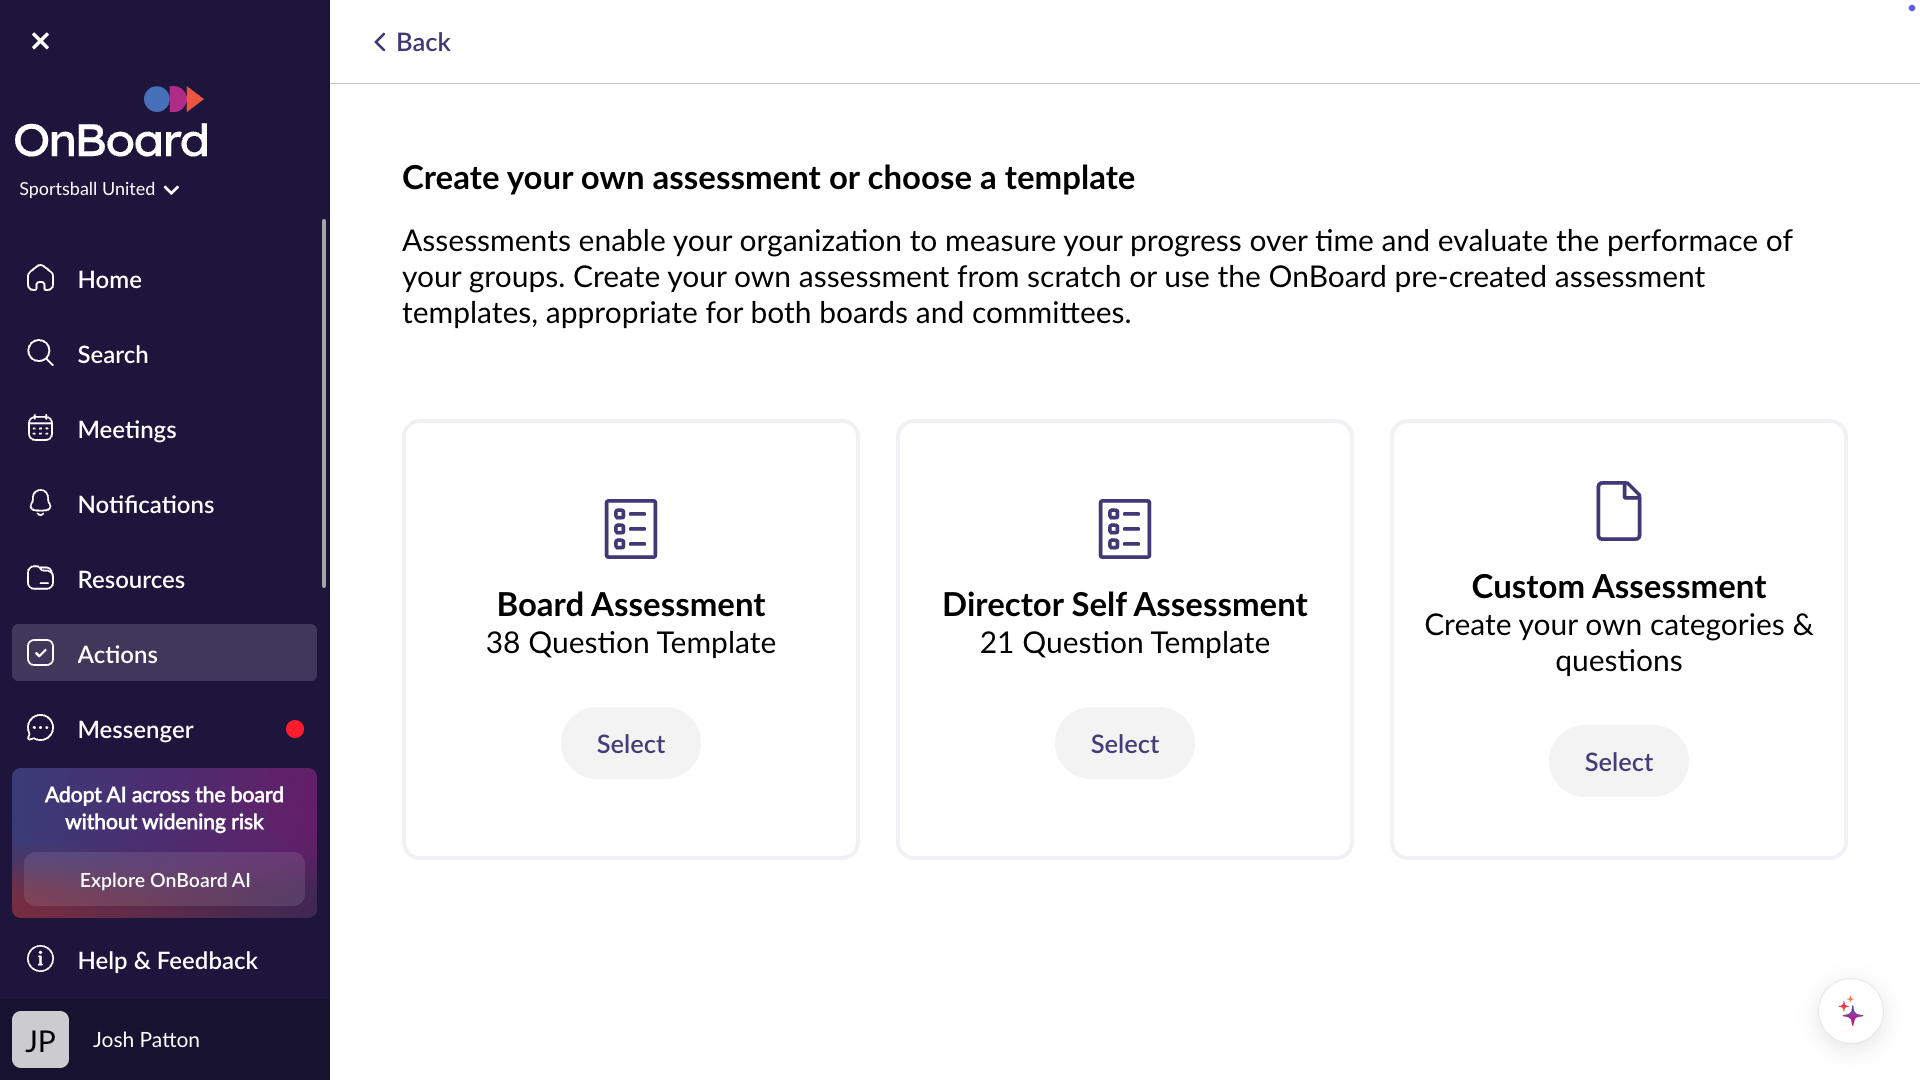Select the Custom Assessment option

pyautogui.click(x=1619, y=761)
